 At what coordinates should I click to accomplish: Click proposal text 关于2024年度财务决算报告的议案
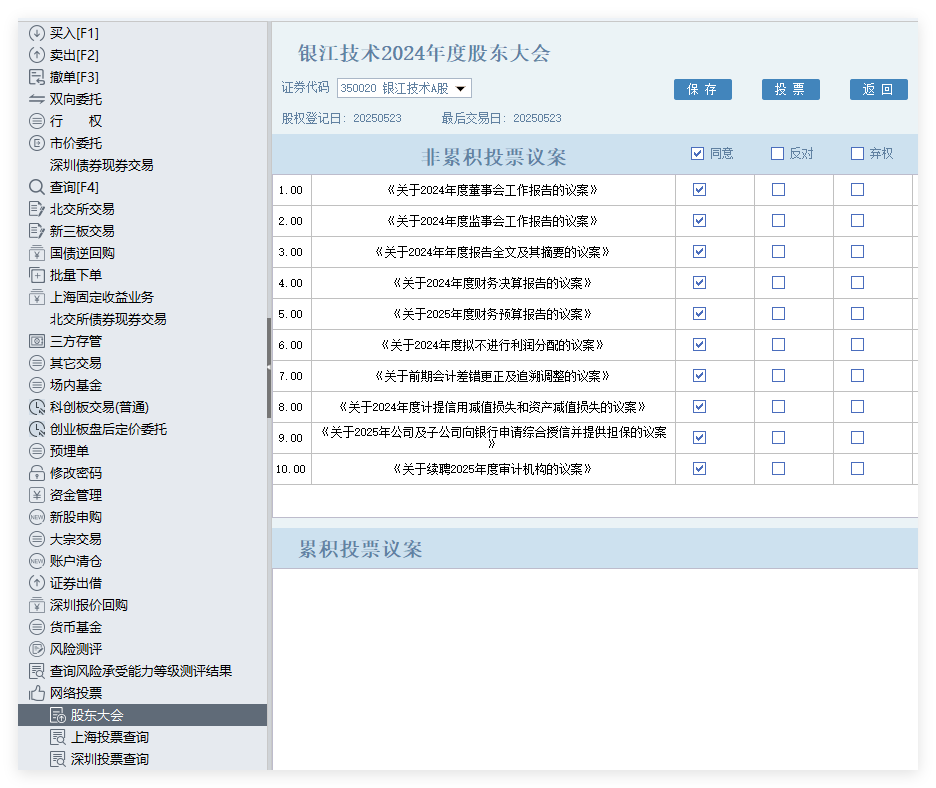[x=492, y=283]
